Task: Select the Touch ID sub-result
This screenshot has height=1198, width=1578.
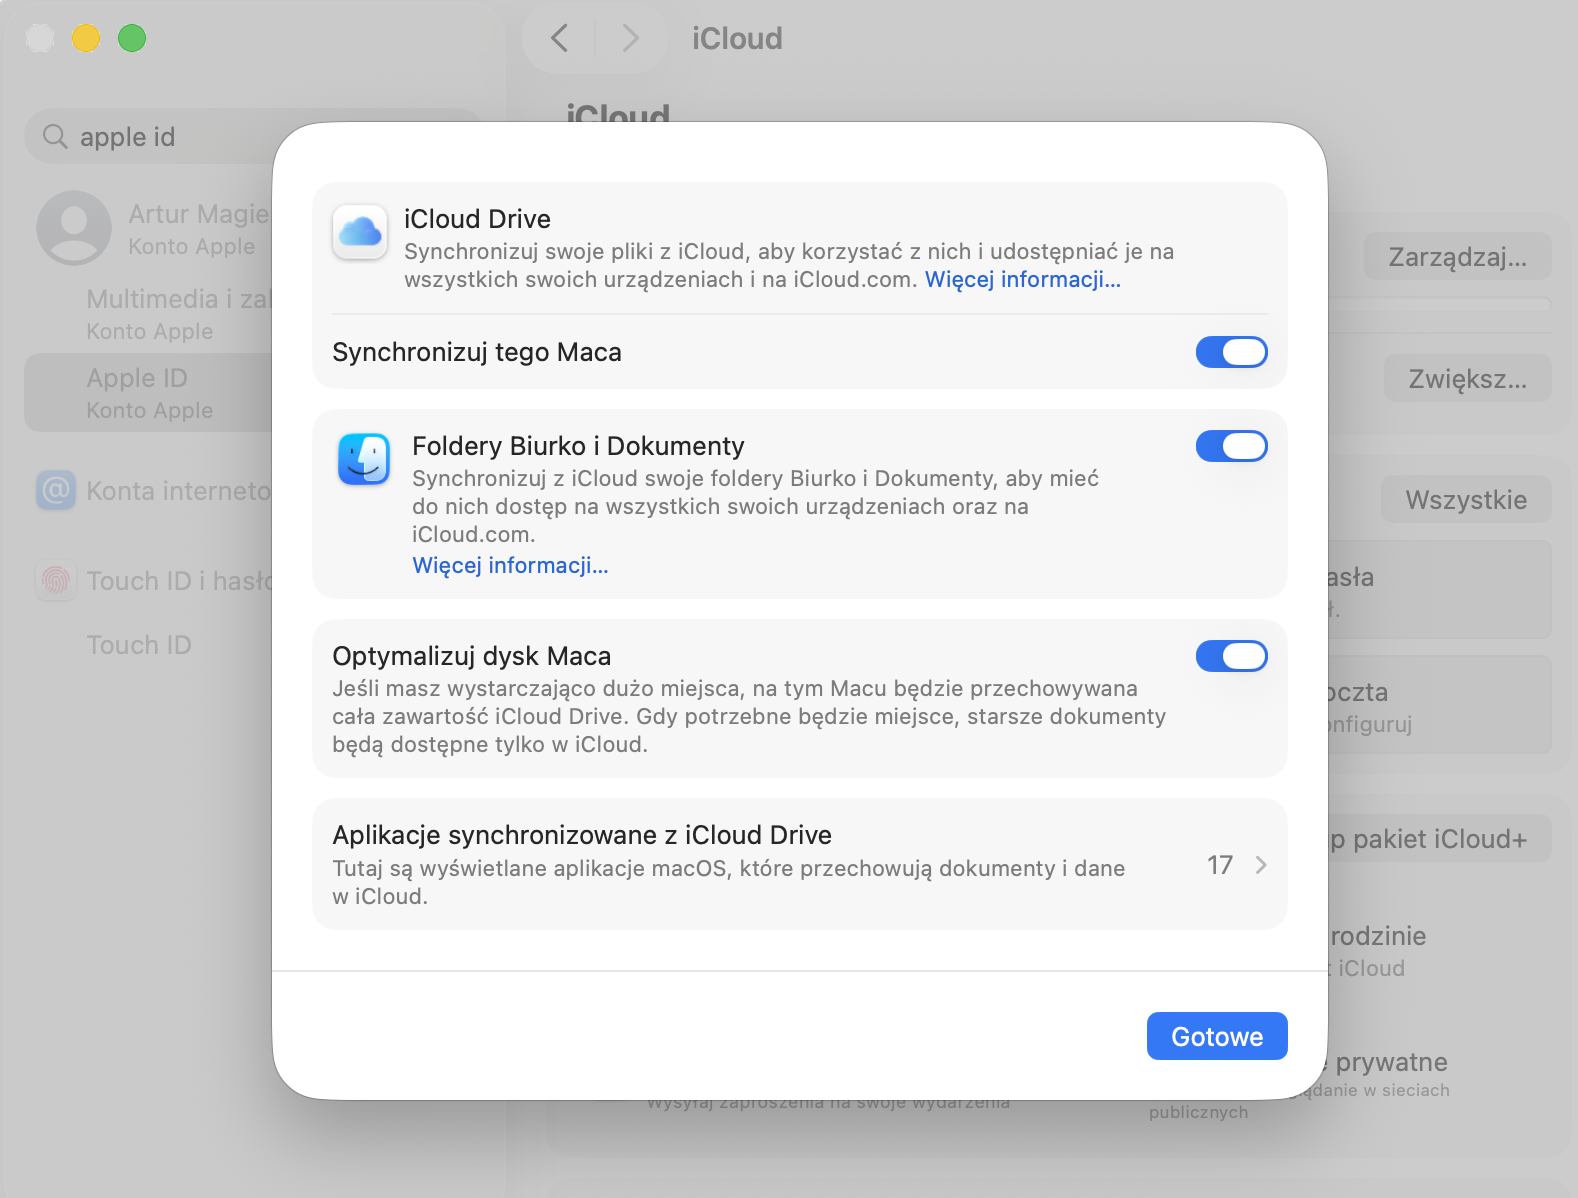Action: click(138, 645)
